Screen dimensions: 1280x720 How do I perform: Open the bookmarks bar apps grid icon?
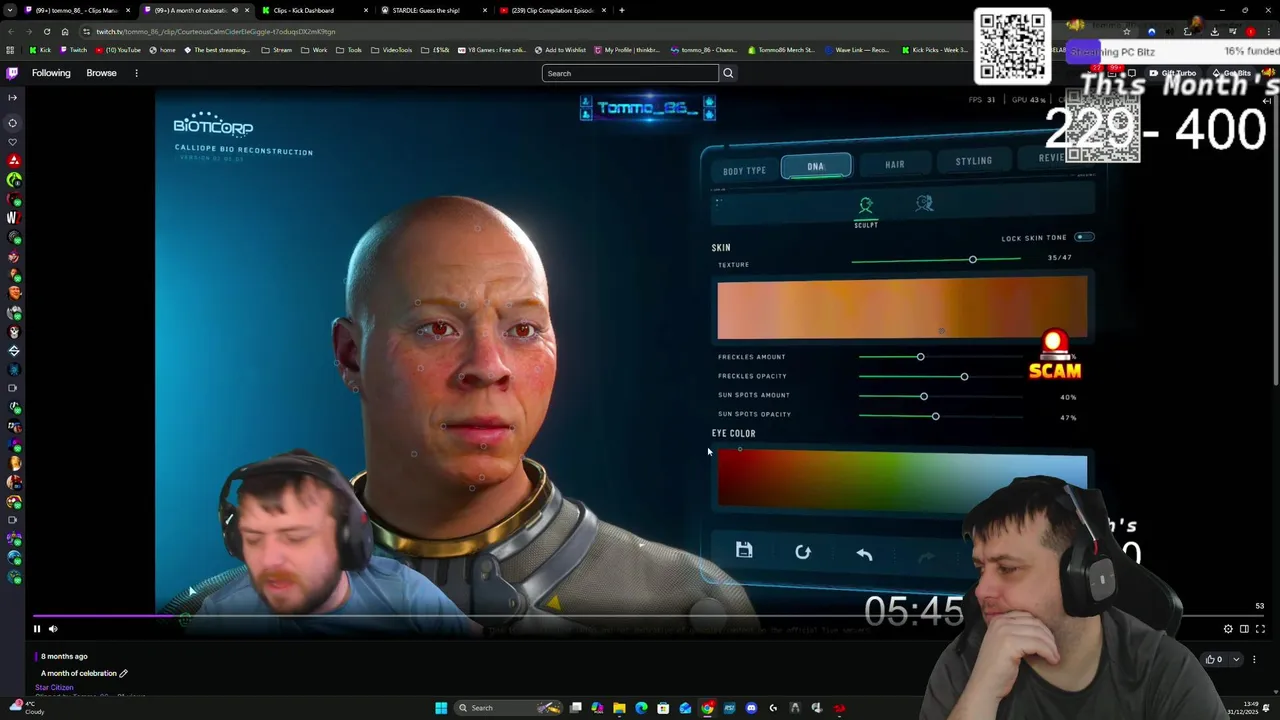[x=10, y=50]
